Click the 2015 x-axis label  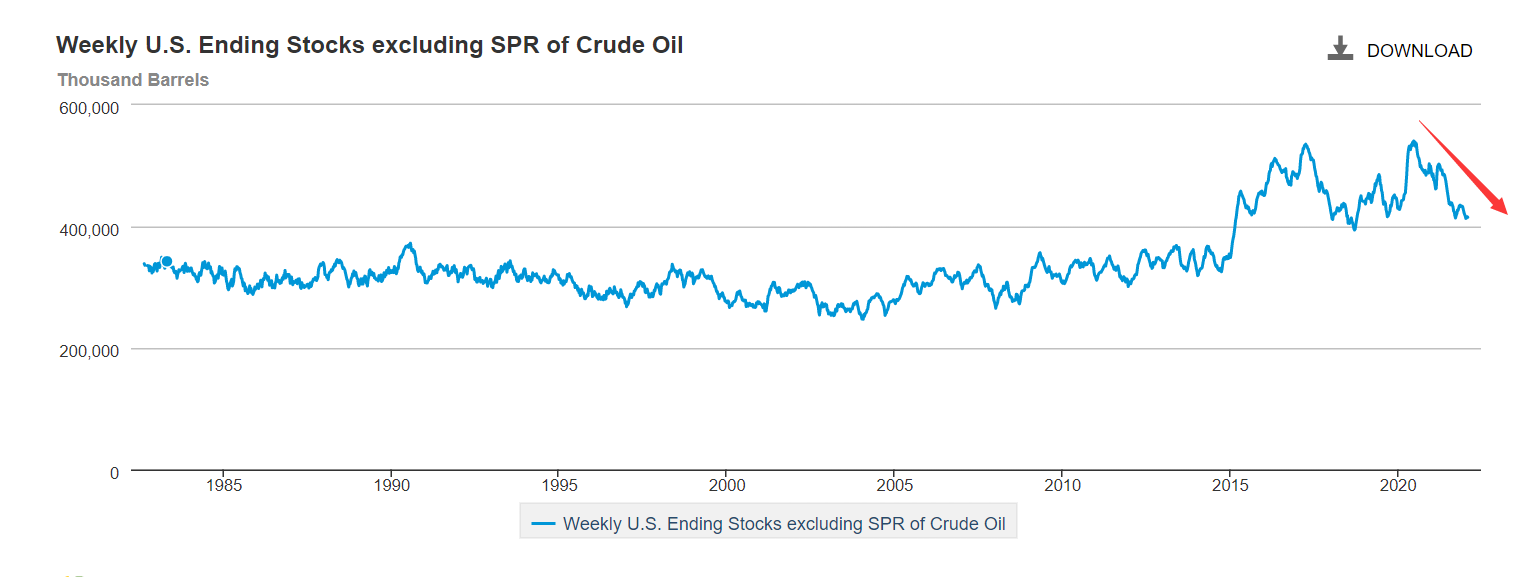pyautogui.click(x=1230, y=486)
